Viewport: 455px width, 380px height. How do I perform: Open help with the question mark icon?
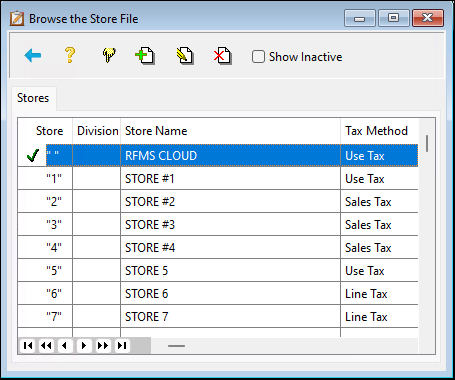70,55
